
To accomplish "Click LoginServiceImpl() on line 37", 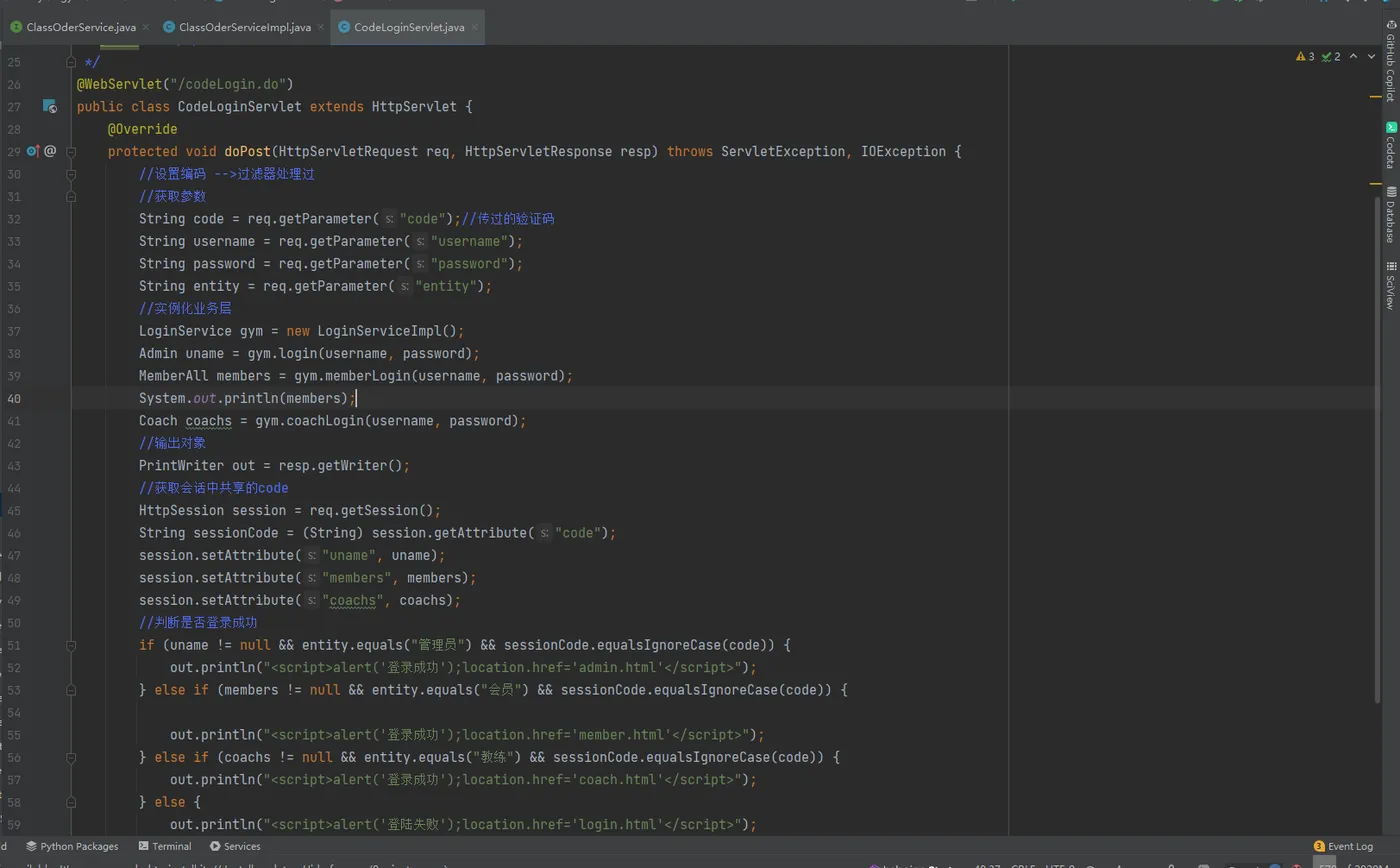I will coord(387,331).
